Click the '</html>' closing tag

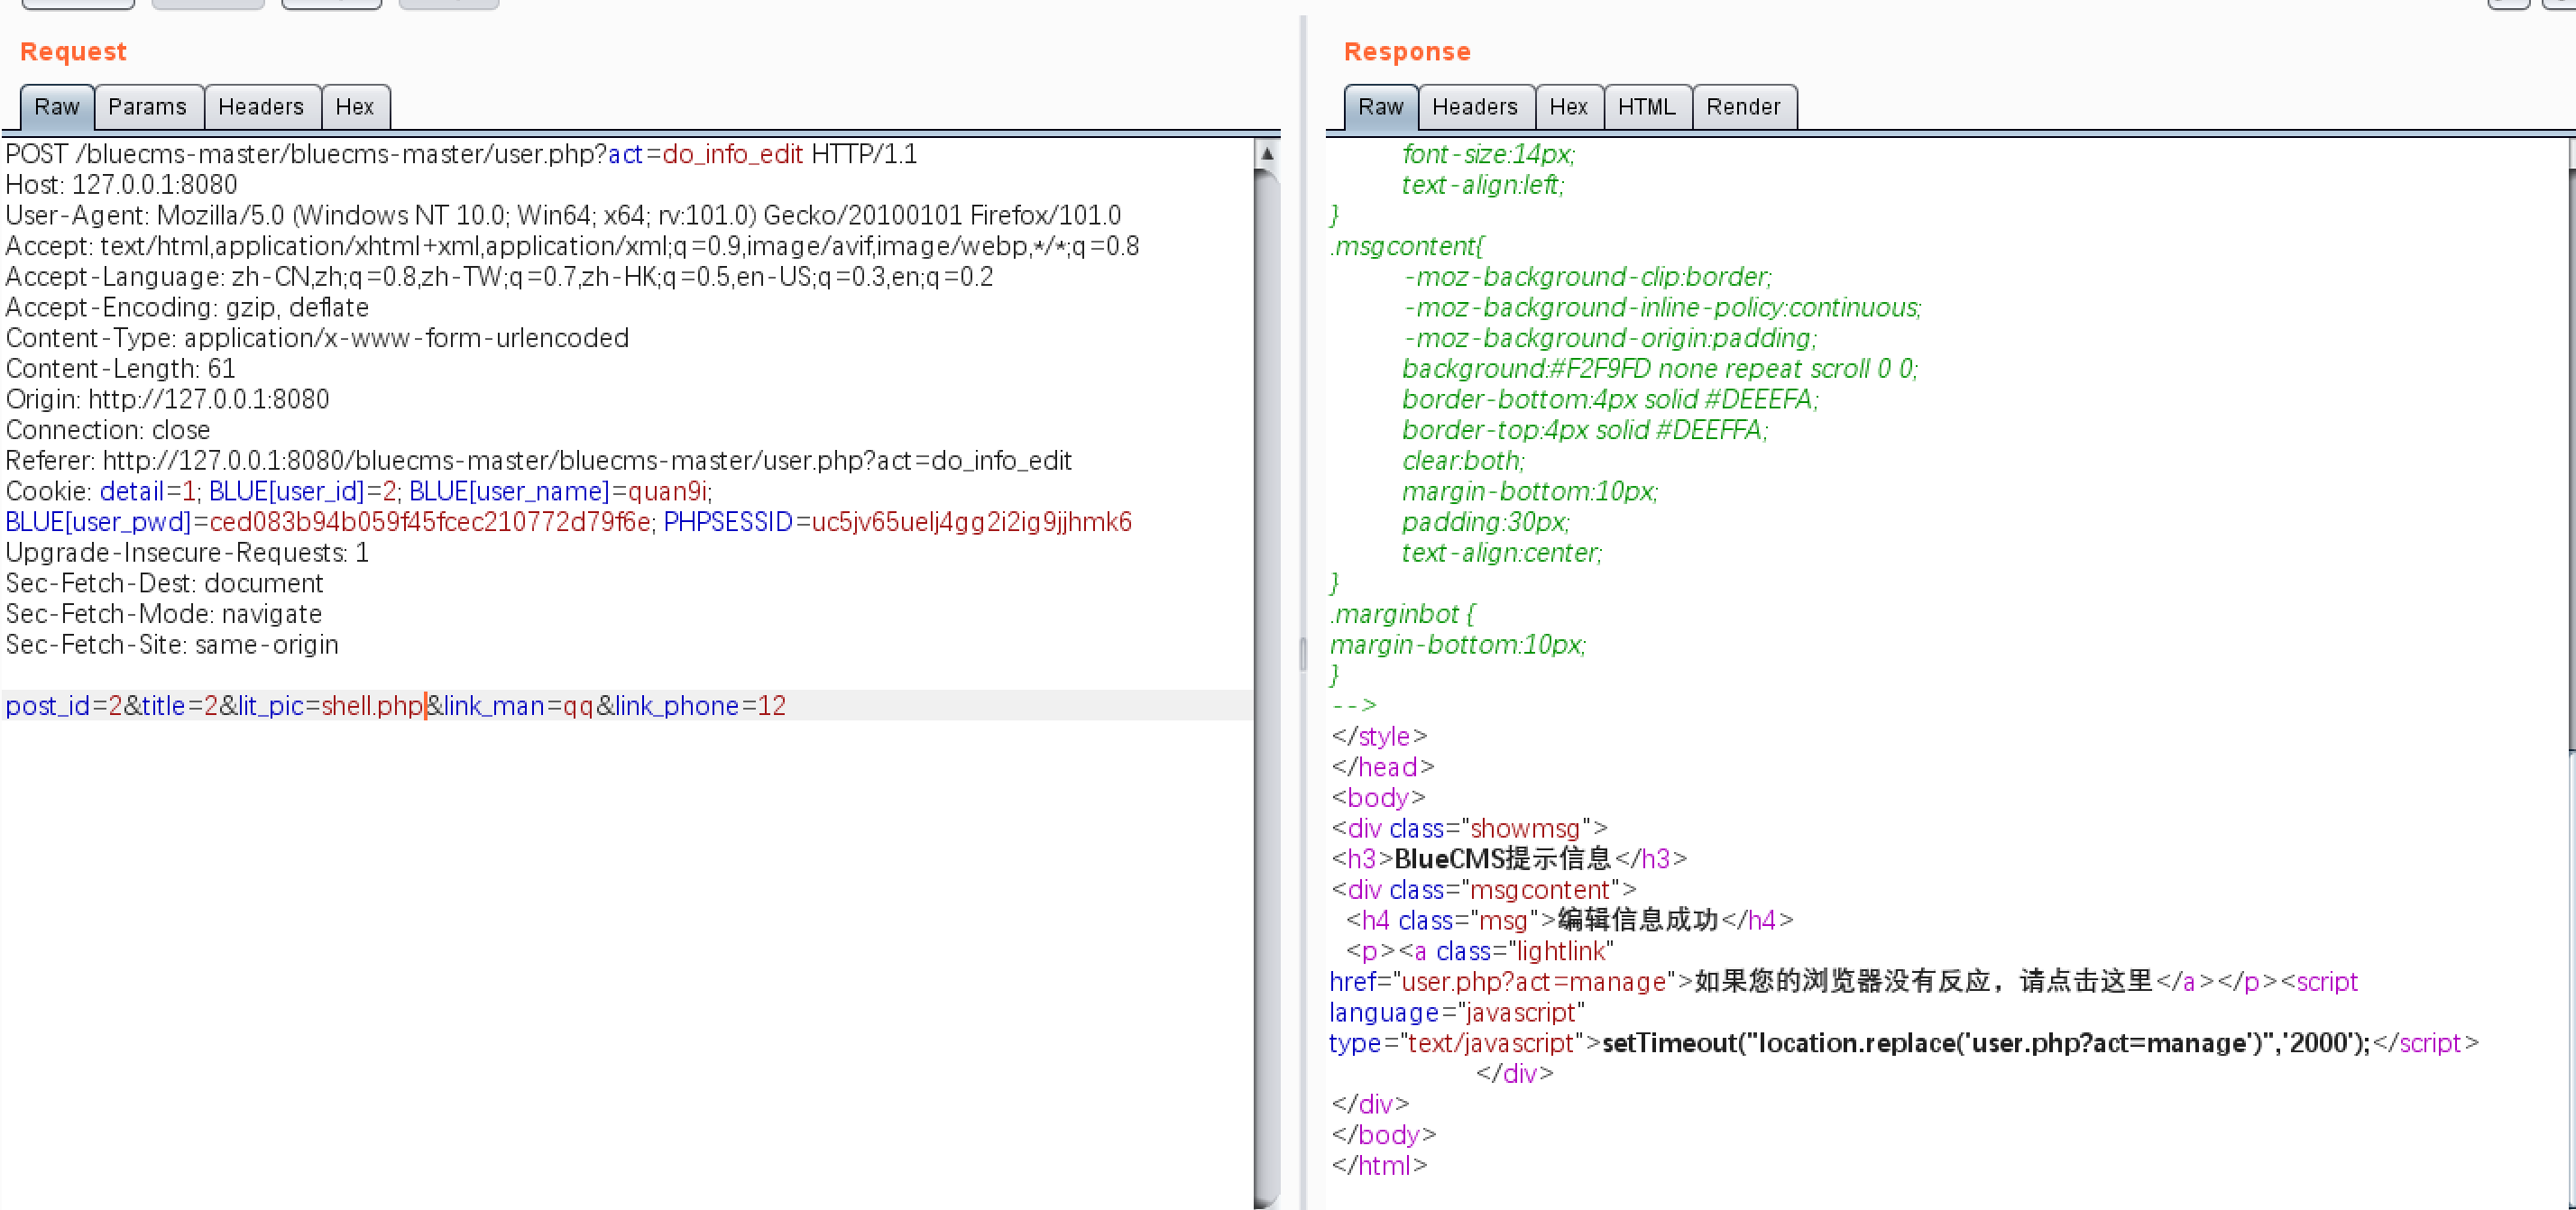(x=1379, y=1166)
